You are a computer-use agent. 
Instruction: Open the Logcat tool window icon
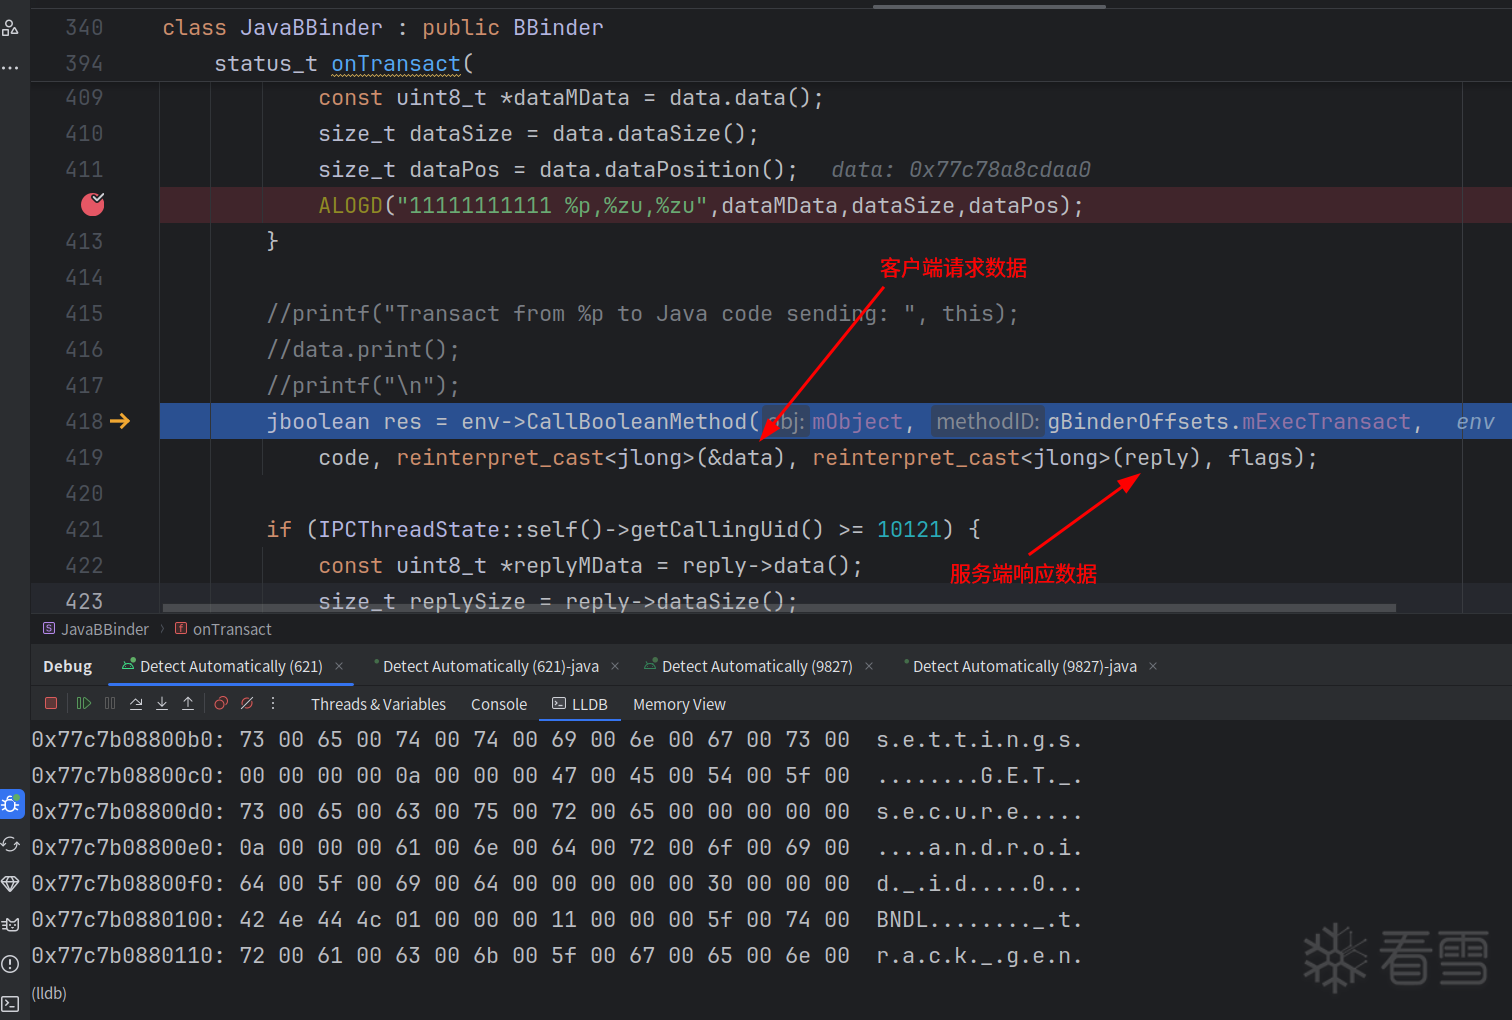pos(11,925)
